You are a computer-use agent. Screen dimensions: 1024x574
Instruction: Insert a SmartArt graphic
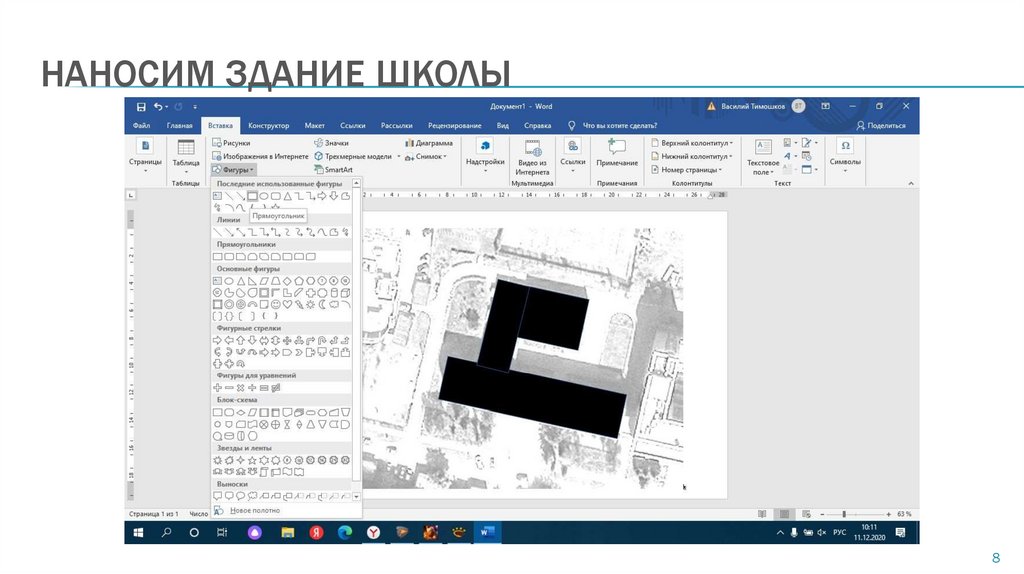click(333, 170)
